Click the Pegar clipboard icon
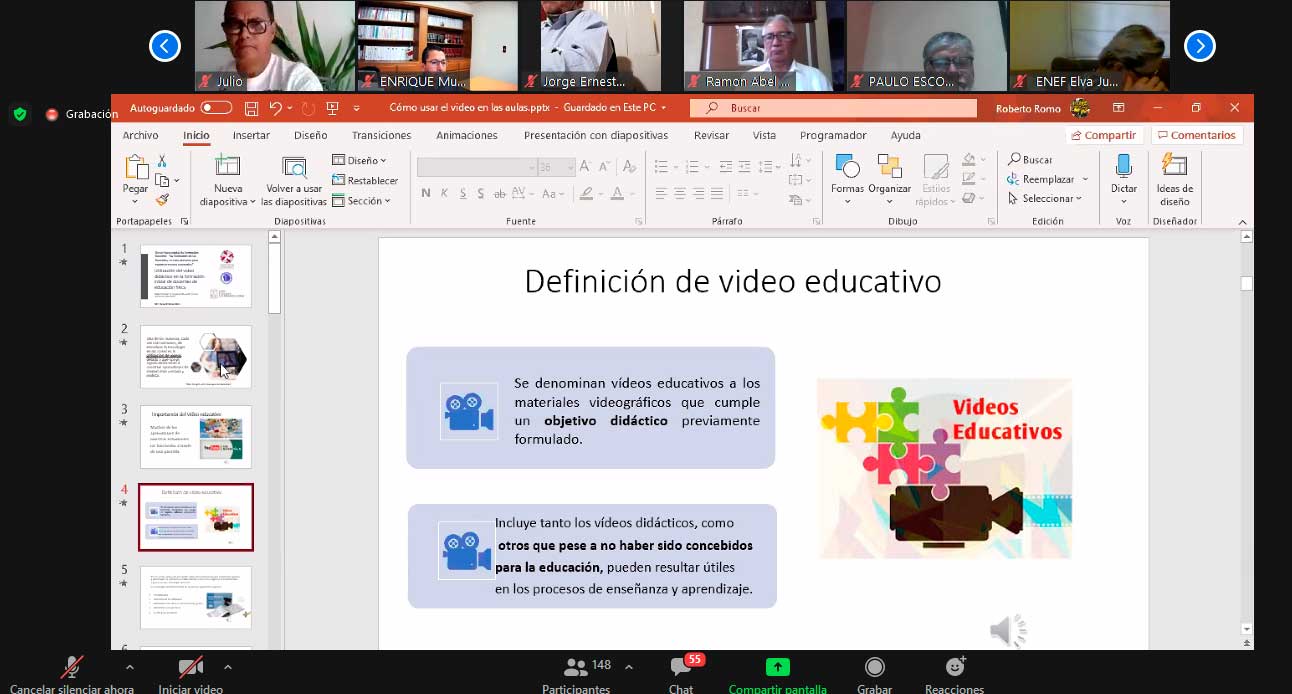The width and height of the screenshot is (1292, 694). coord(135,169)
